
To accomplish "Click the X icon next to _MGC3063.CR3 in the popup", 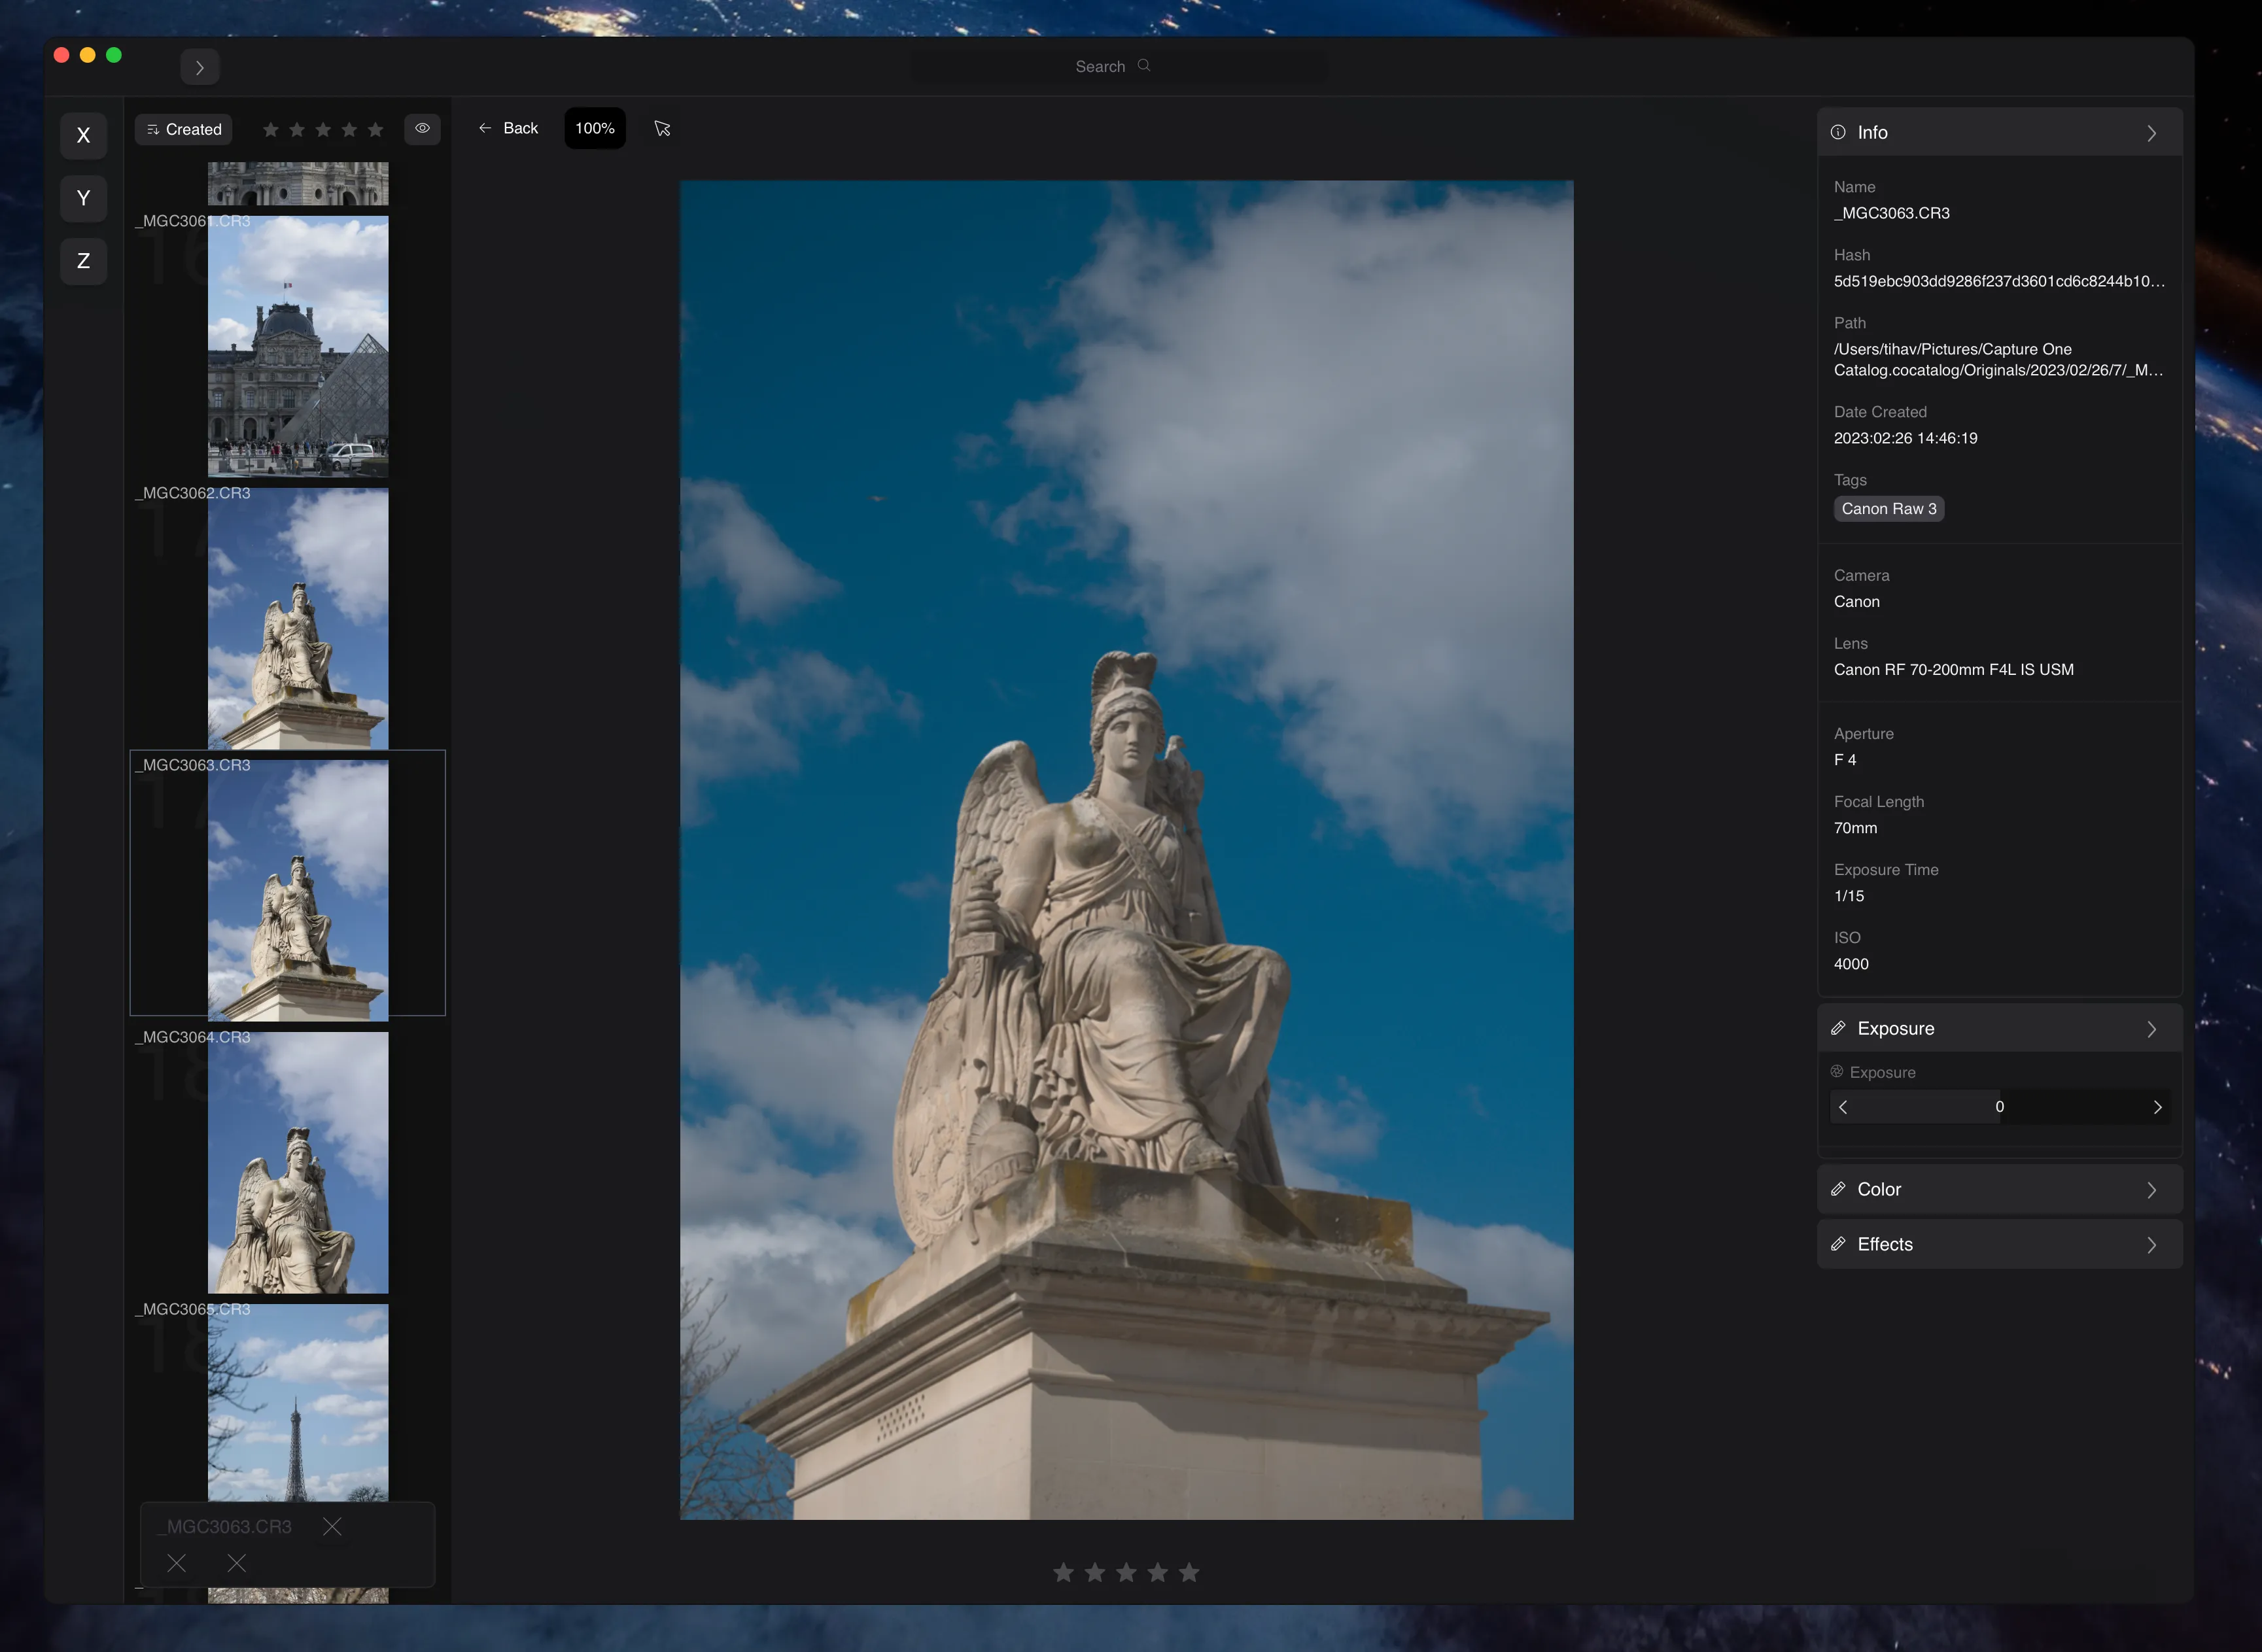I will click(x=332, y=1526).
